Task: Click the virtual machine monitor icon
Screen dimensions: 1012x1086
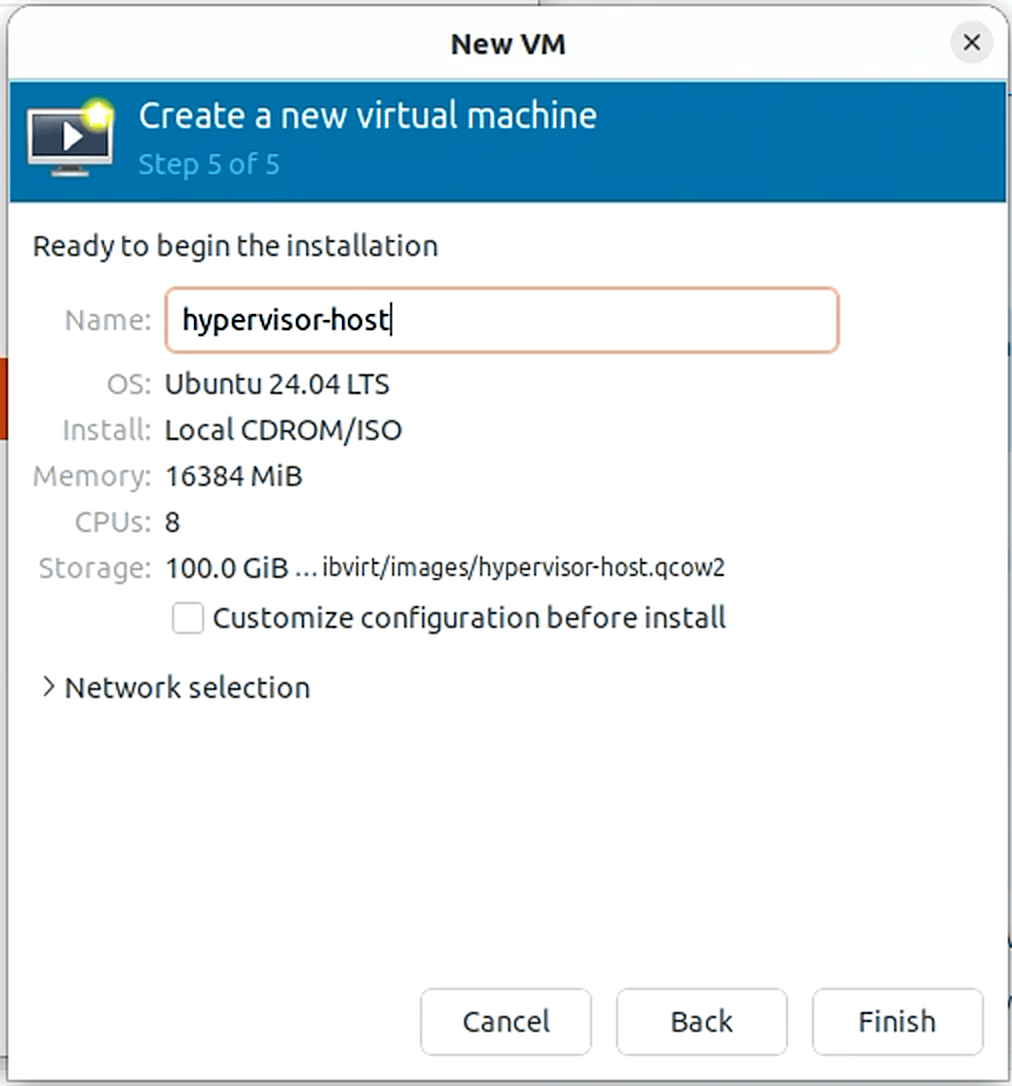Action: coord(68,139)
